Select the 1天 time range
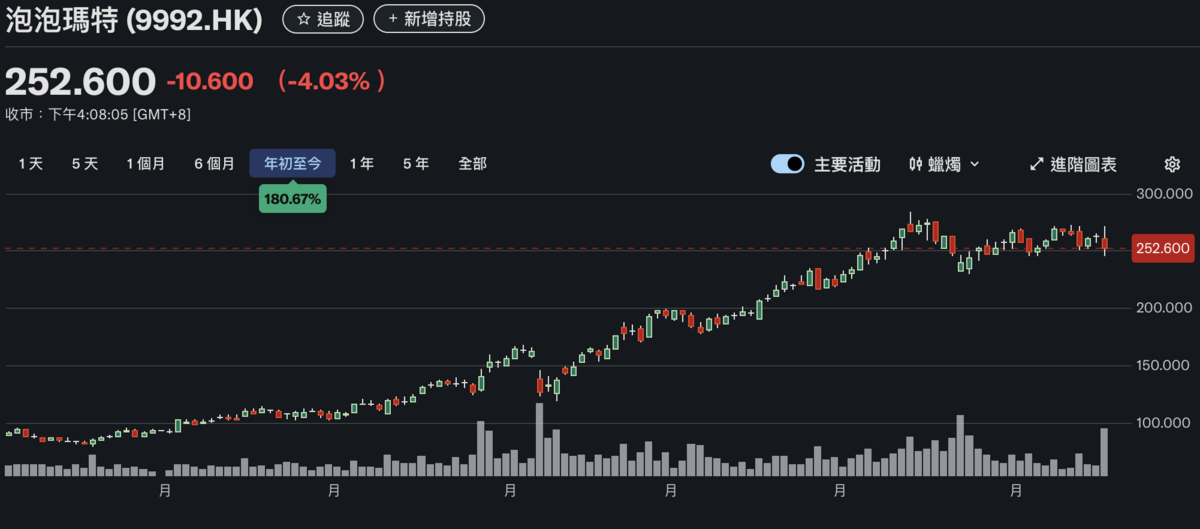This screenshot has height=529, width=1200. tap(30, 164)
